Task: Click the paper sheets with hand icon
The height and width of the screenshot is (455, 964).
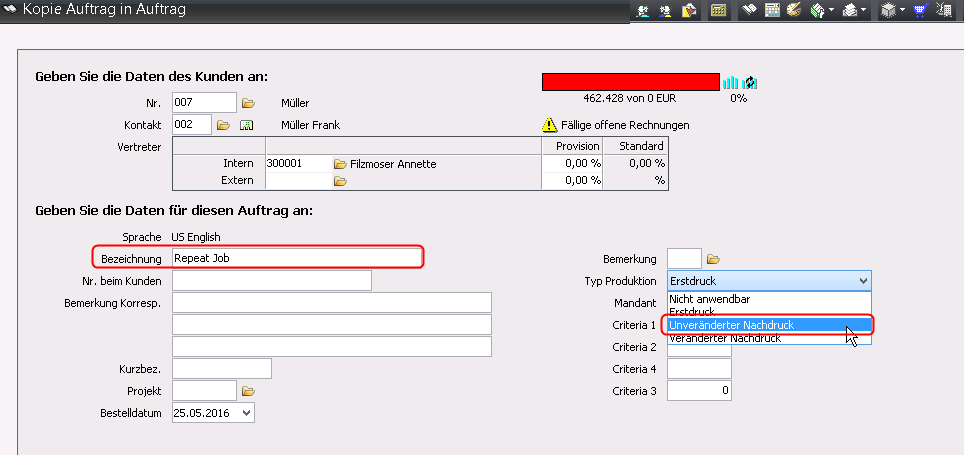Action: (x=818, y=10)
